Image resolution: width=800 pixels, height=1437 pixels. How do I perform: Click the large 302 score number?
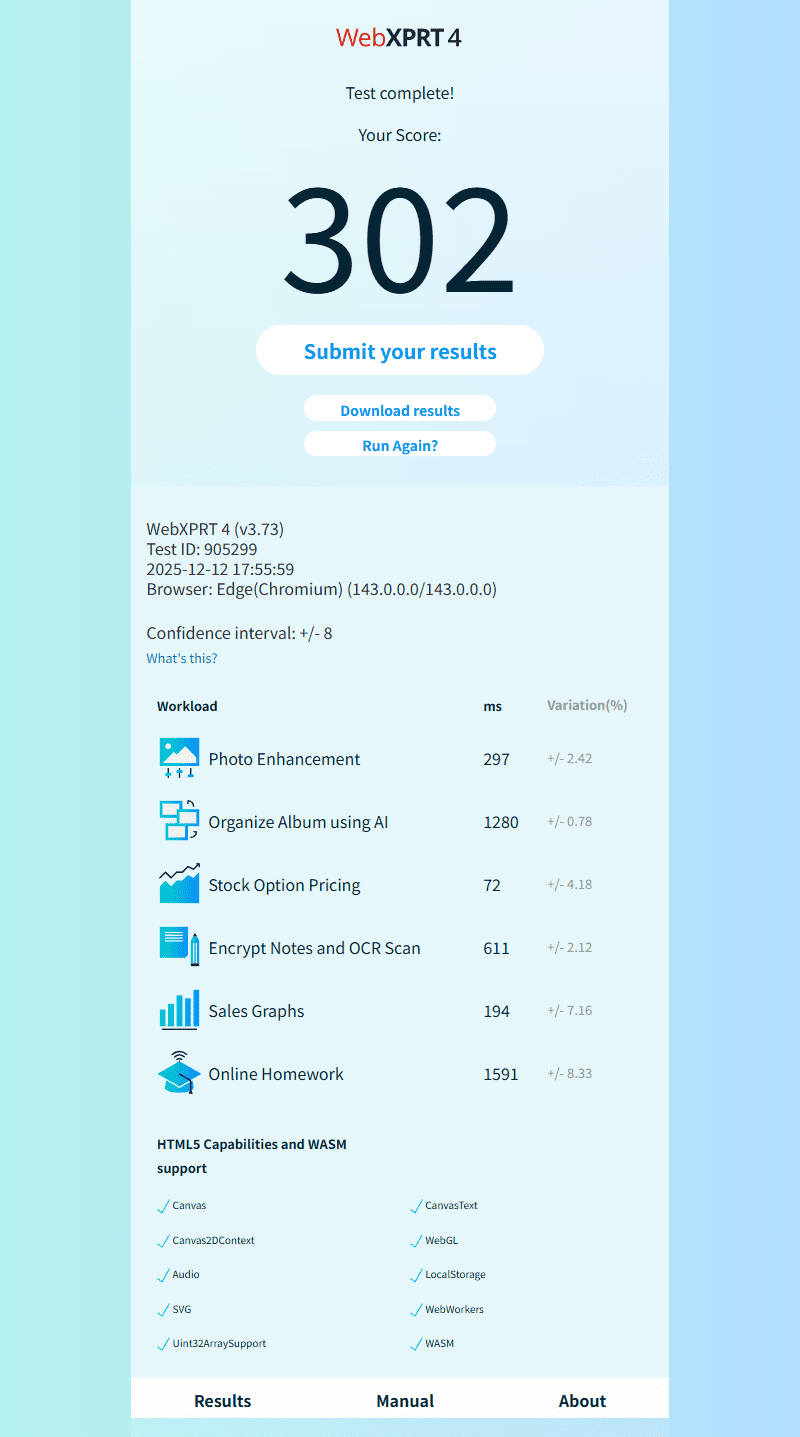pyautogui.click(x=399, y=242)
